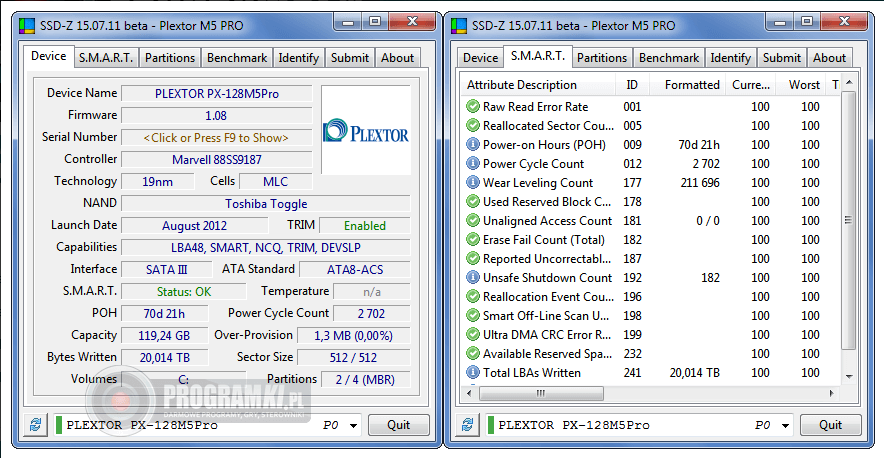Click the Available Reserved Space status icon

[472, 354]
